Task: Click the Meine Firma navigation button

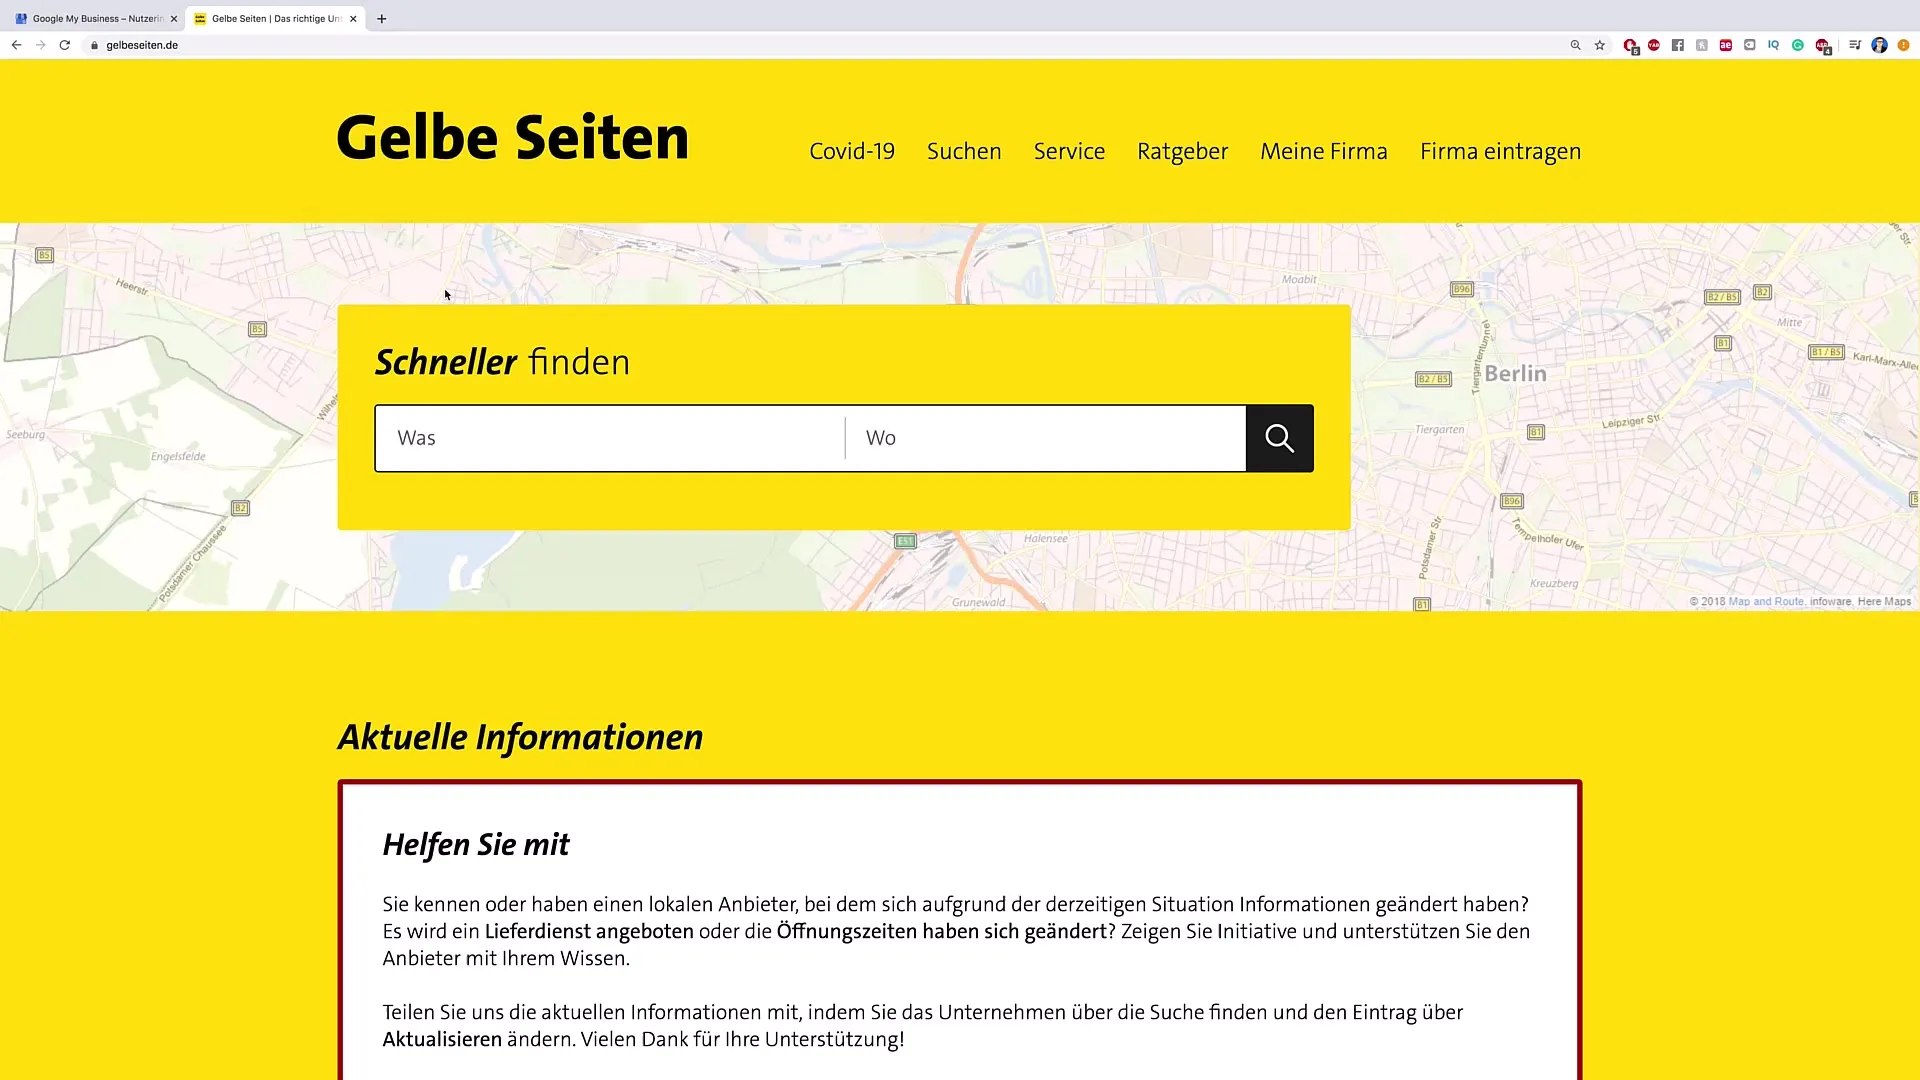Action: [1324, 150]
